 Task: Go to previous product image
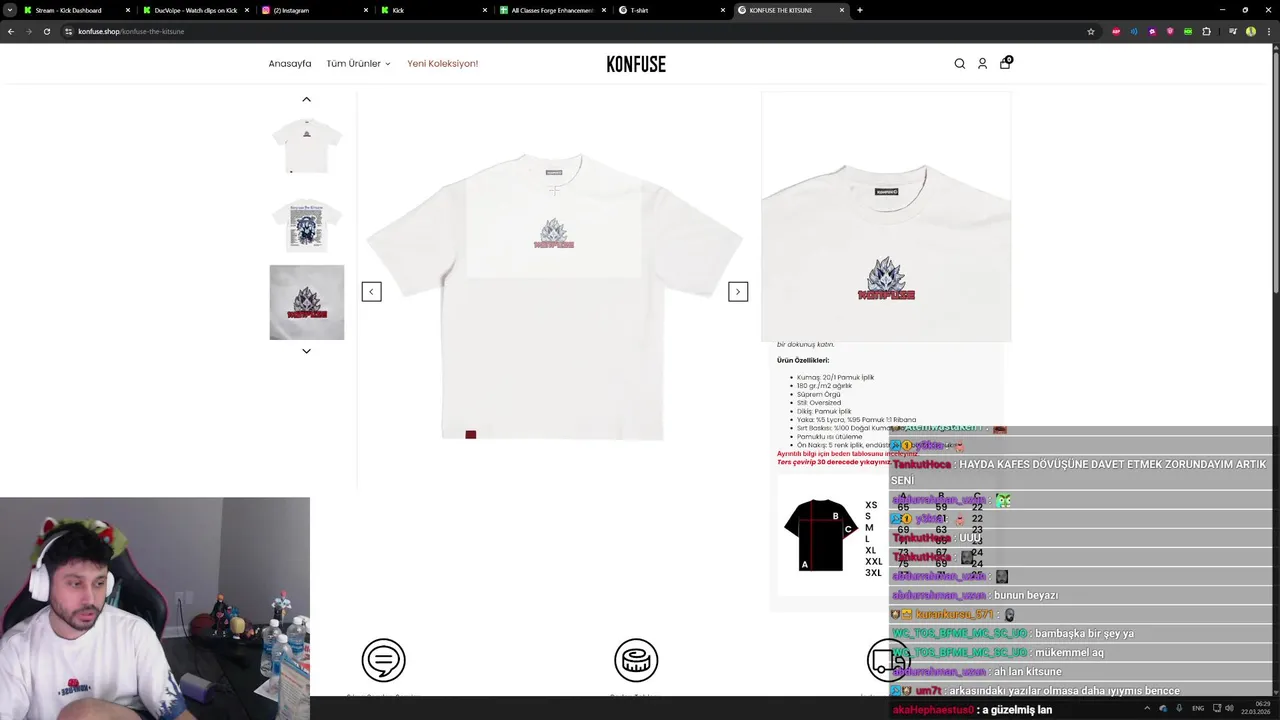[371, 292]
